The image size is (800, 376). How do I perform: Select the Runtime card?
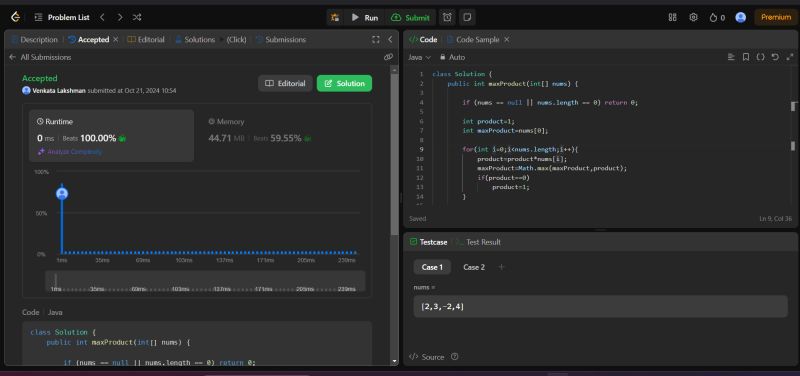(x=111, y=136)
